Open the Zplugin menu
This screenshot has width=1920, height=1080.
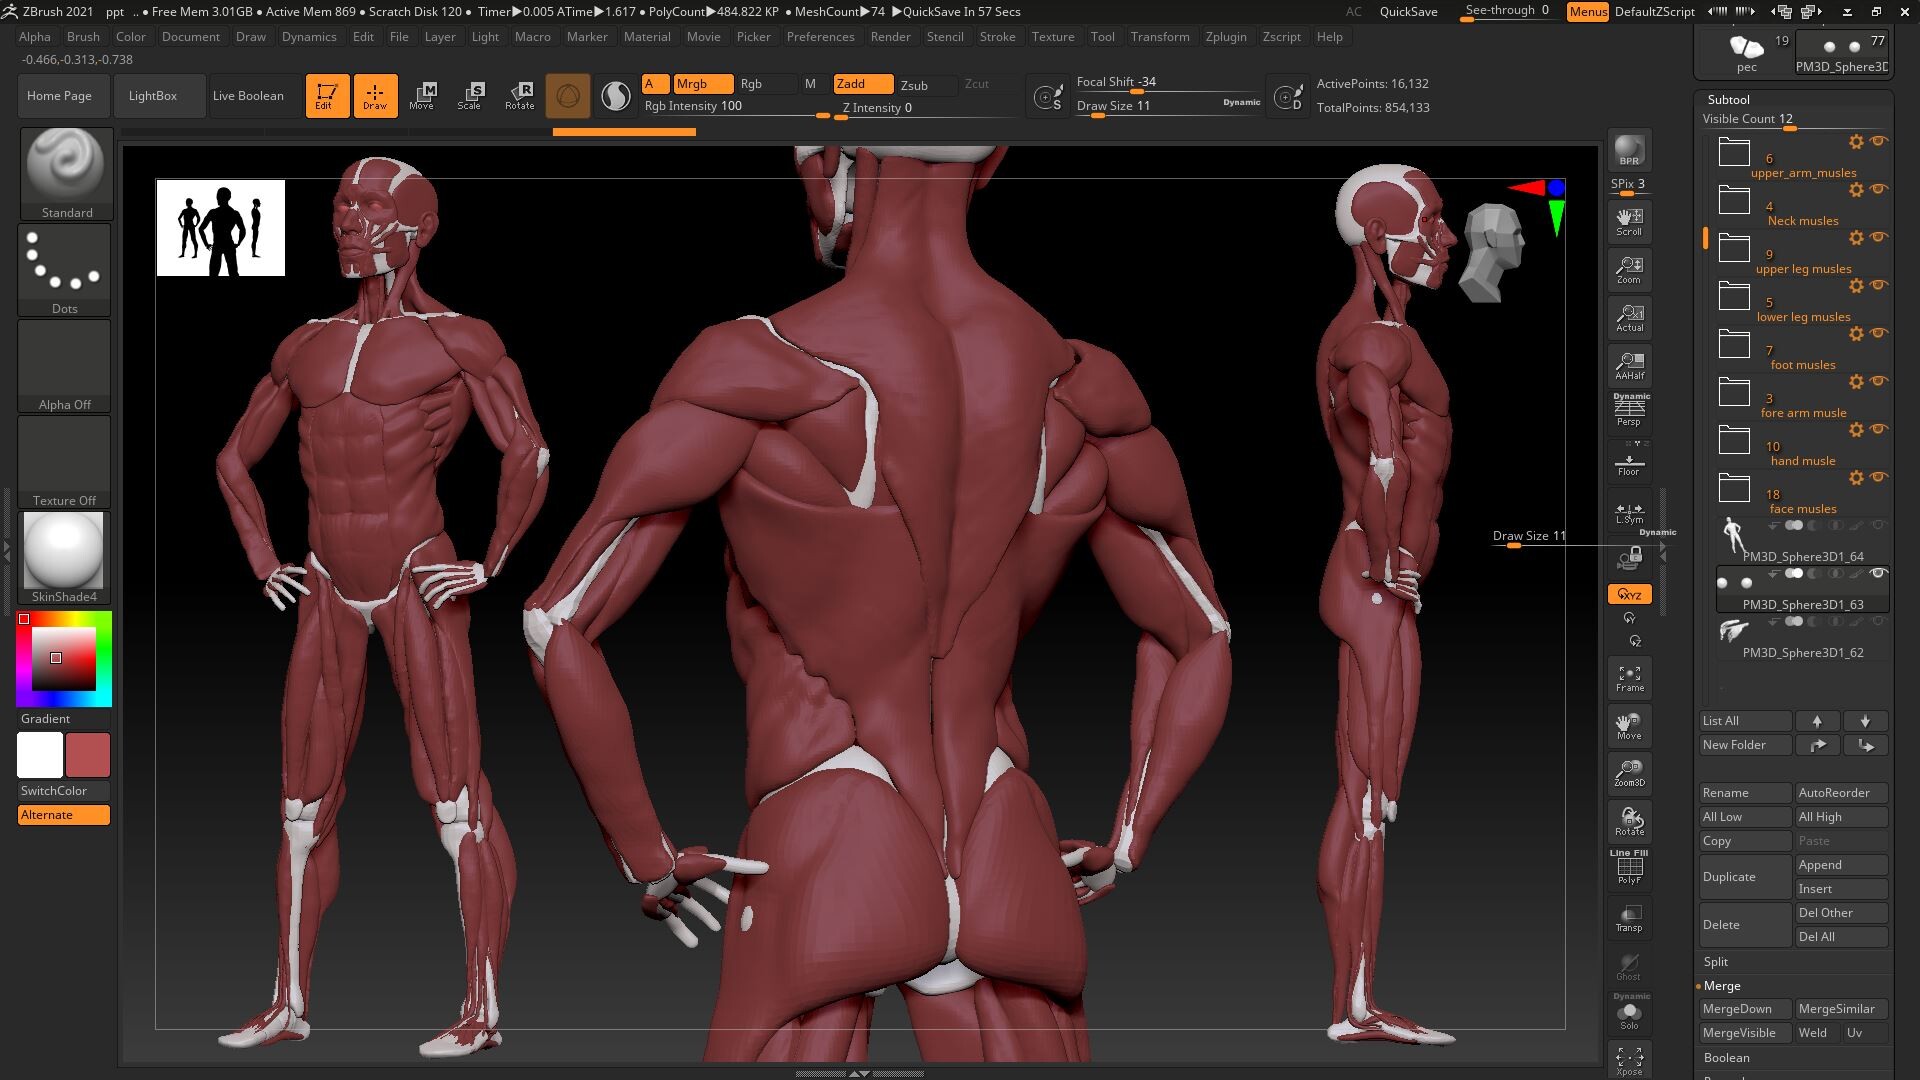pyautogui.click(x=1226, y=37)
